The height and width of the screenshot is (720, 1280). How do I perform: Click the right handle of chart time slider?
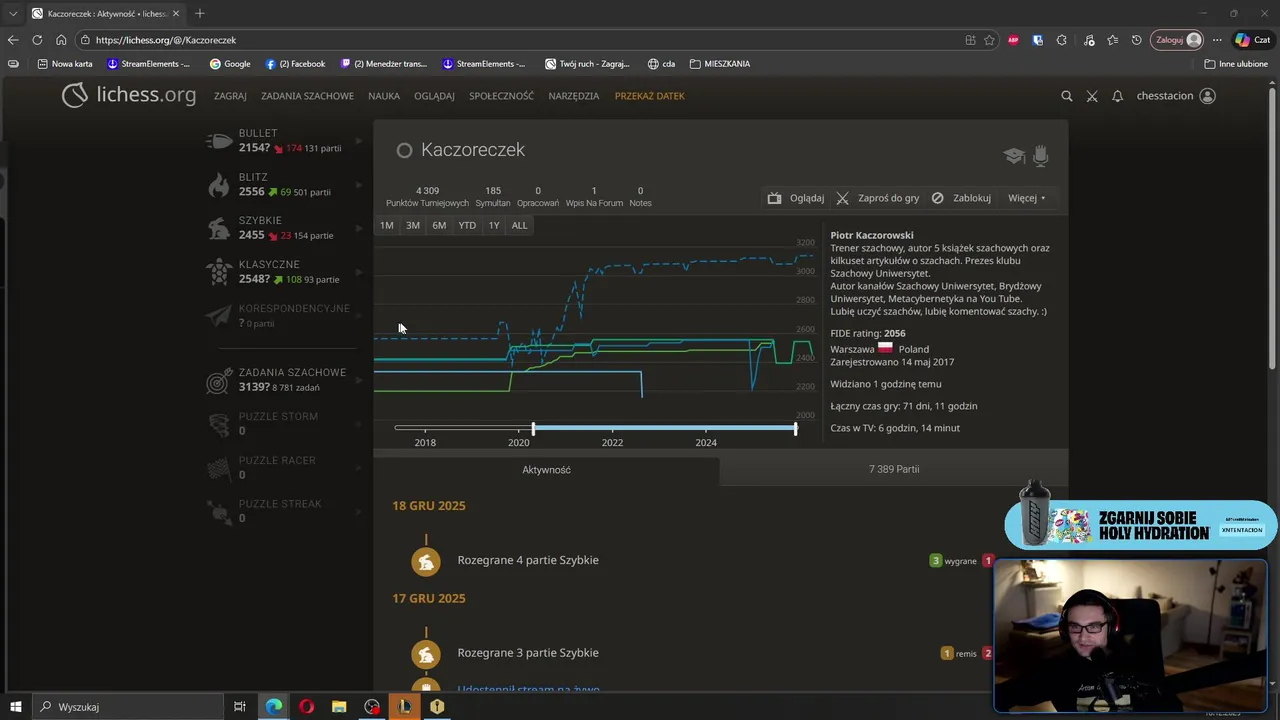[796, 428]
